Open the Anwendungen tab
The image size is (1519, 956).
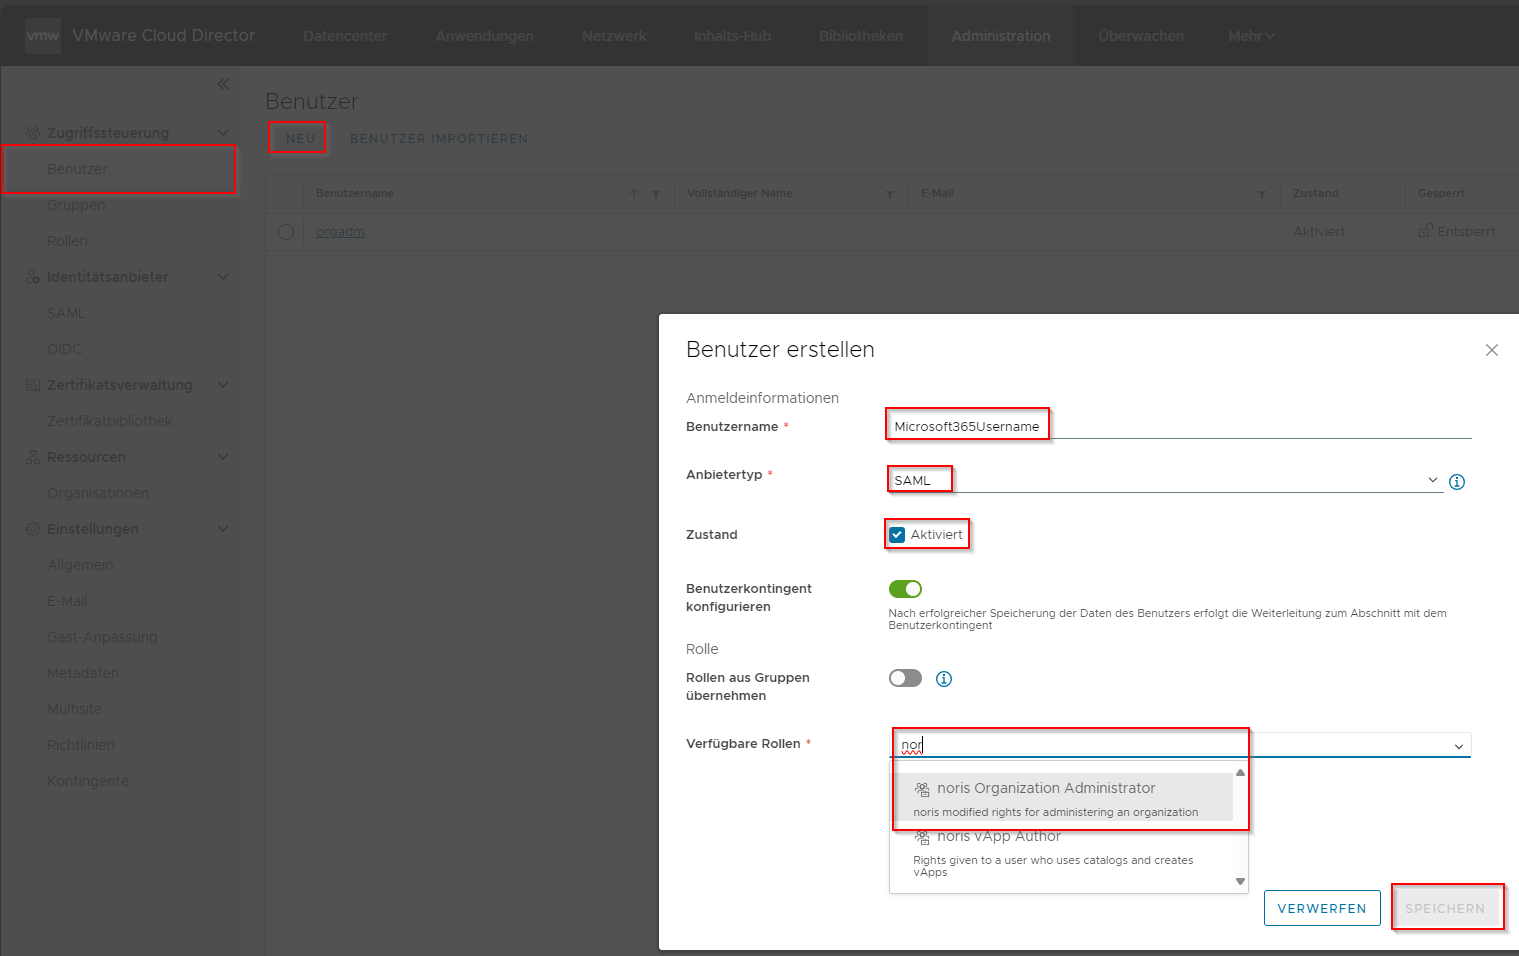coord(484,36)
